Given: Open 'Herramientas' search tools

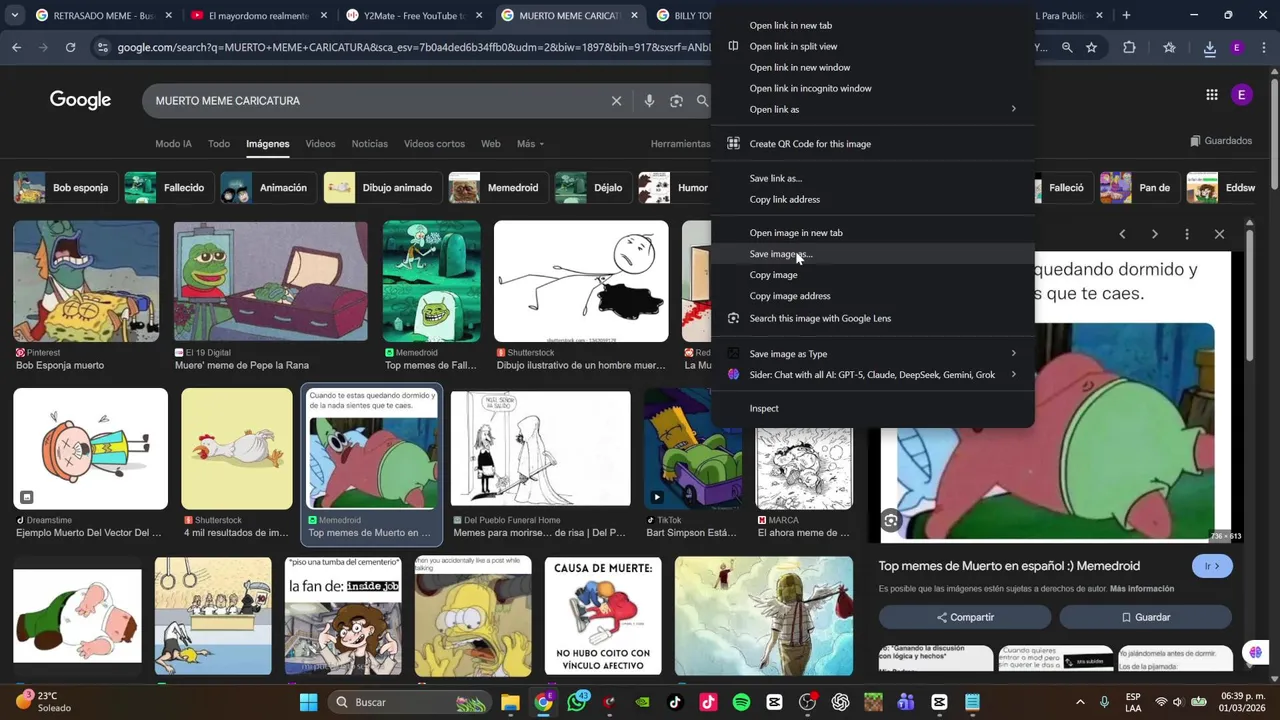Looking at the screenshot, I should [680, 144].
